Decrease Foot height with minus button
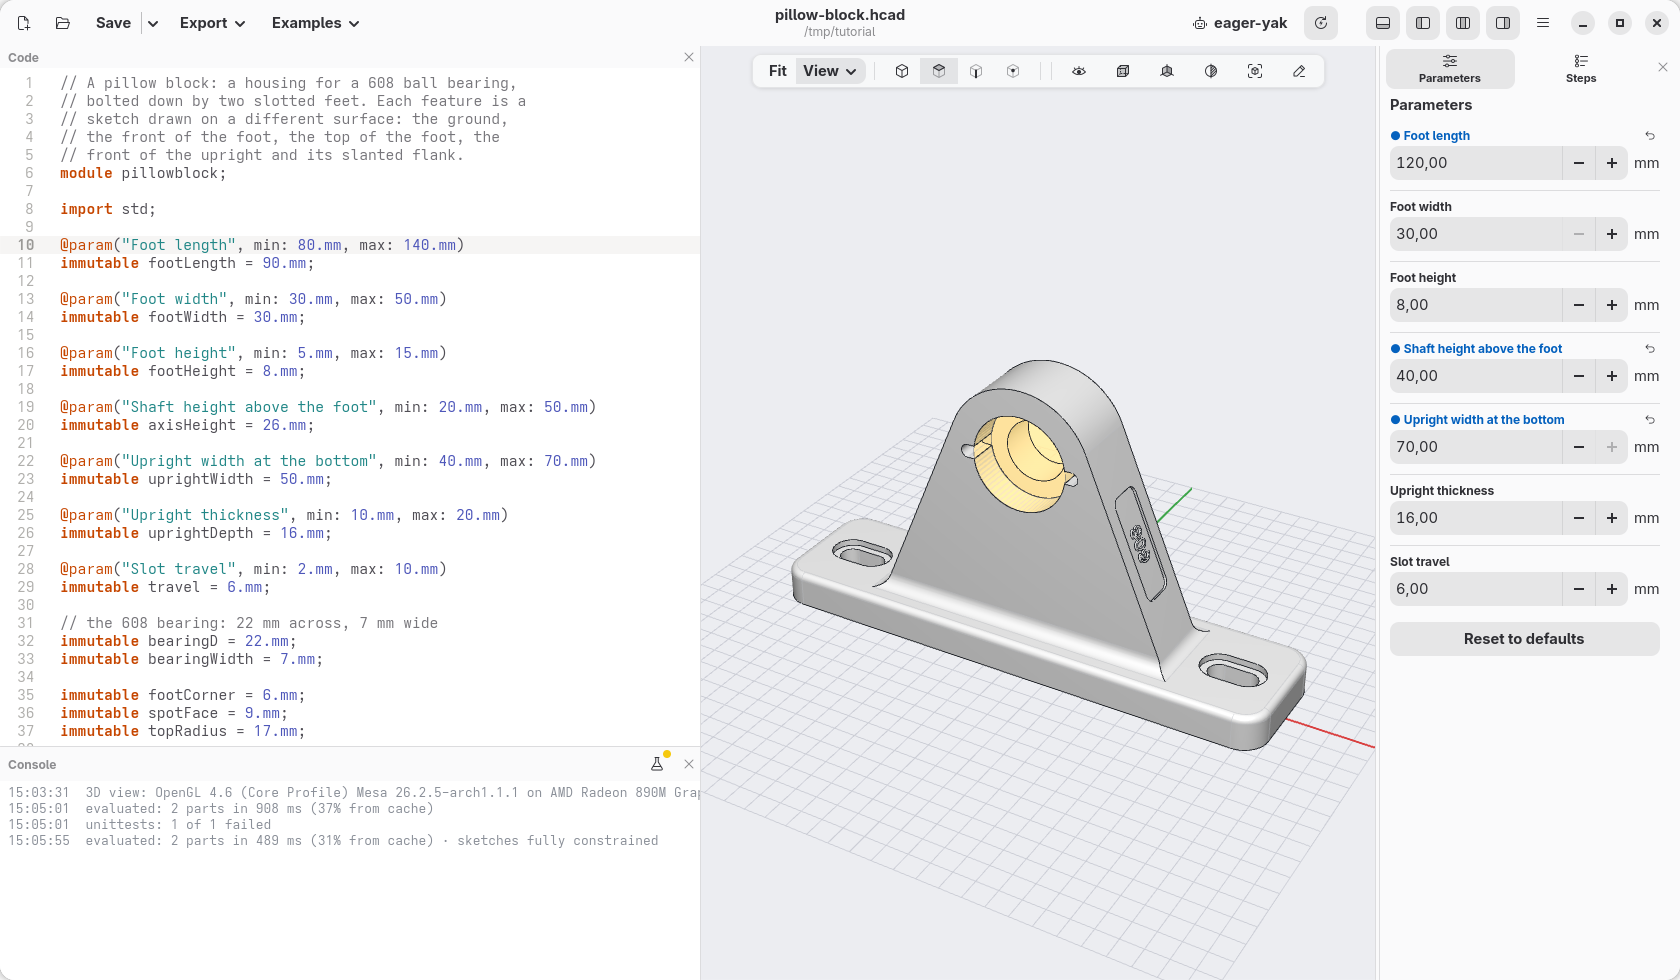 (1579, 305)
